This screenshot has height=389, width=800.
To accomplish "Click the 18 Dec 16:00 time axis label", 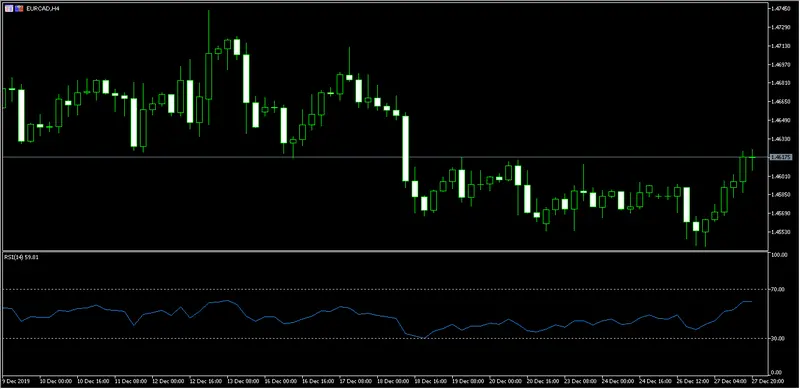I will click(430, 381).
